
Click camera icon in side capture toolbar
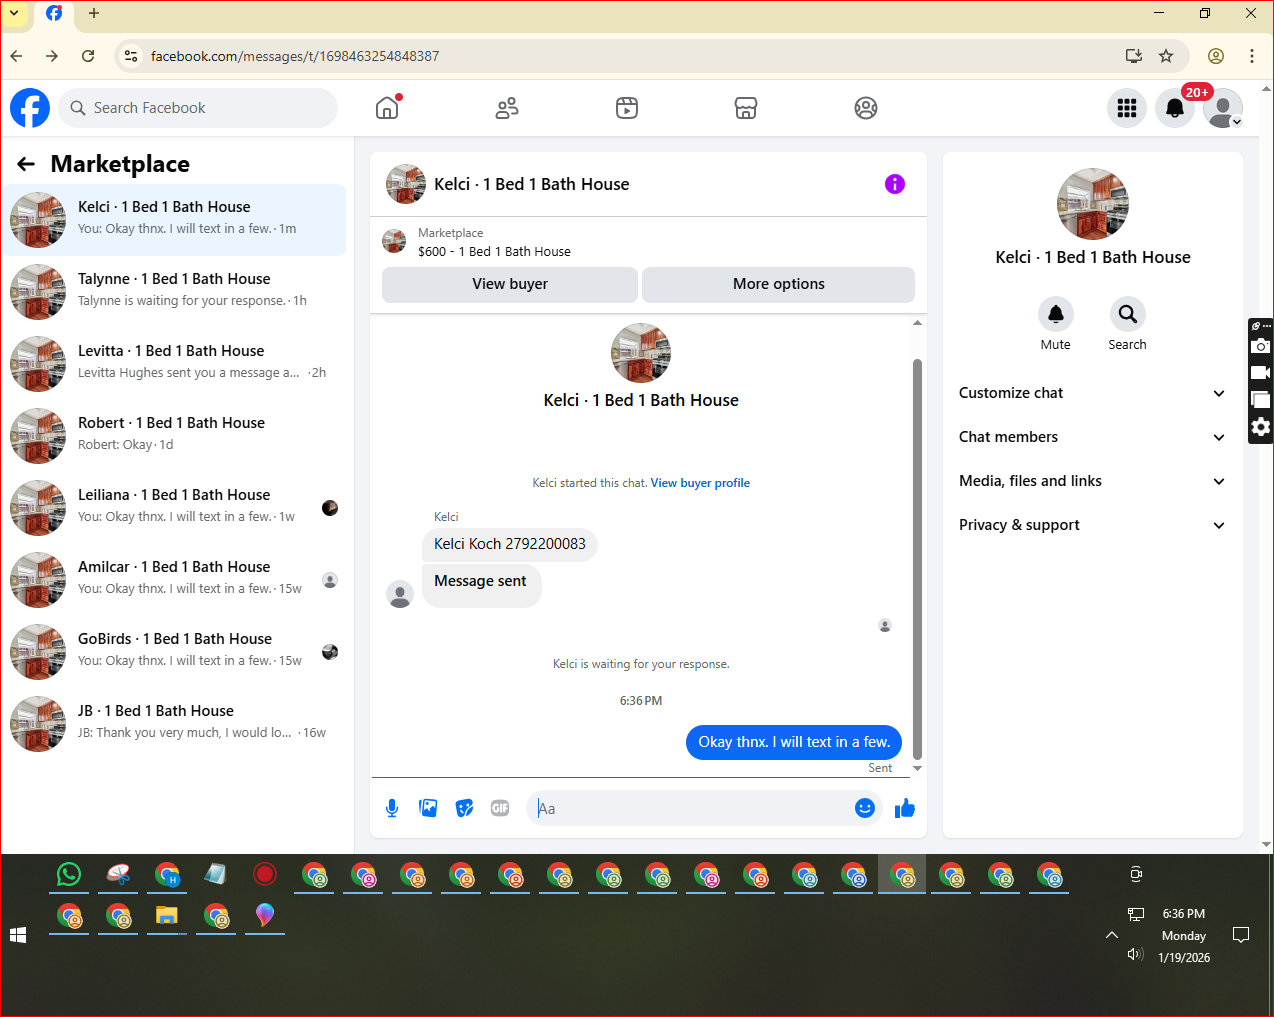1261,346
